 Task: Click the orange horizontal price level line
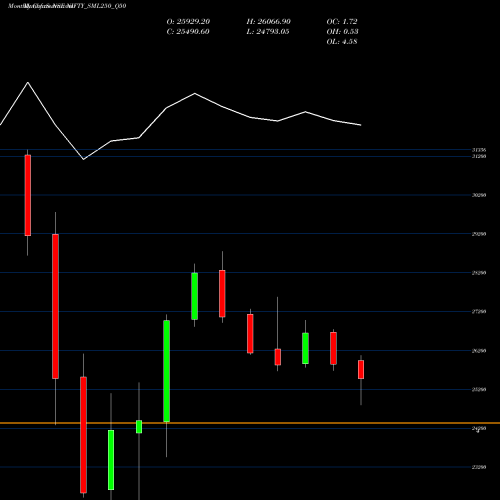click(250, 423)
